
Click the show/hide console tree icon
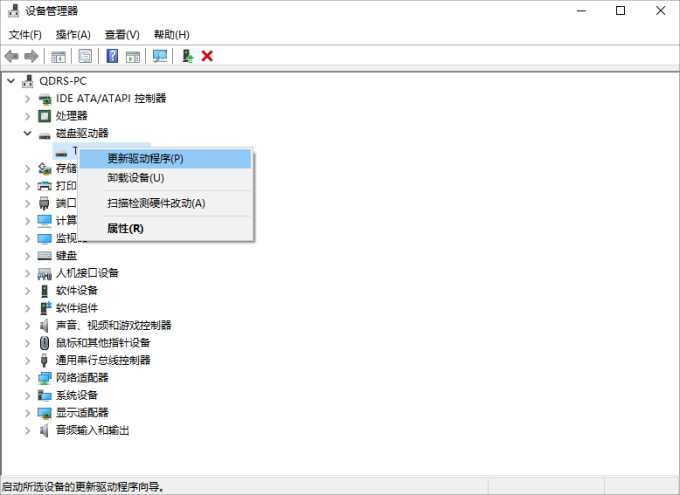click(58, 56)
